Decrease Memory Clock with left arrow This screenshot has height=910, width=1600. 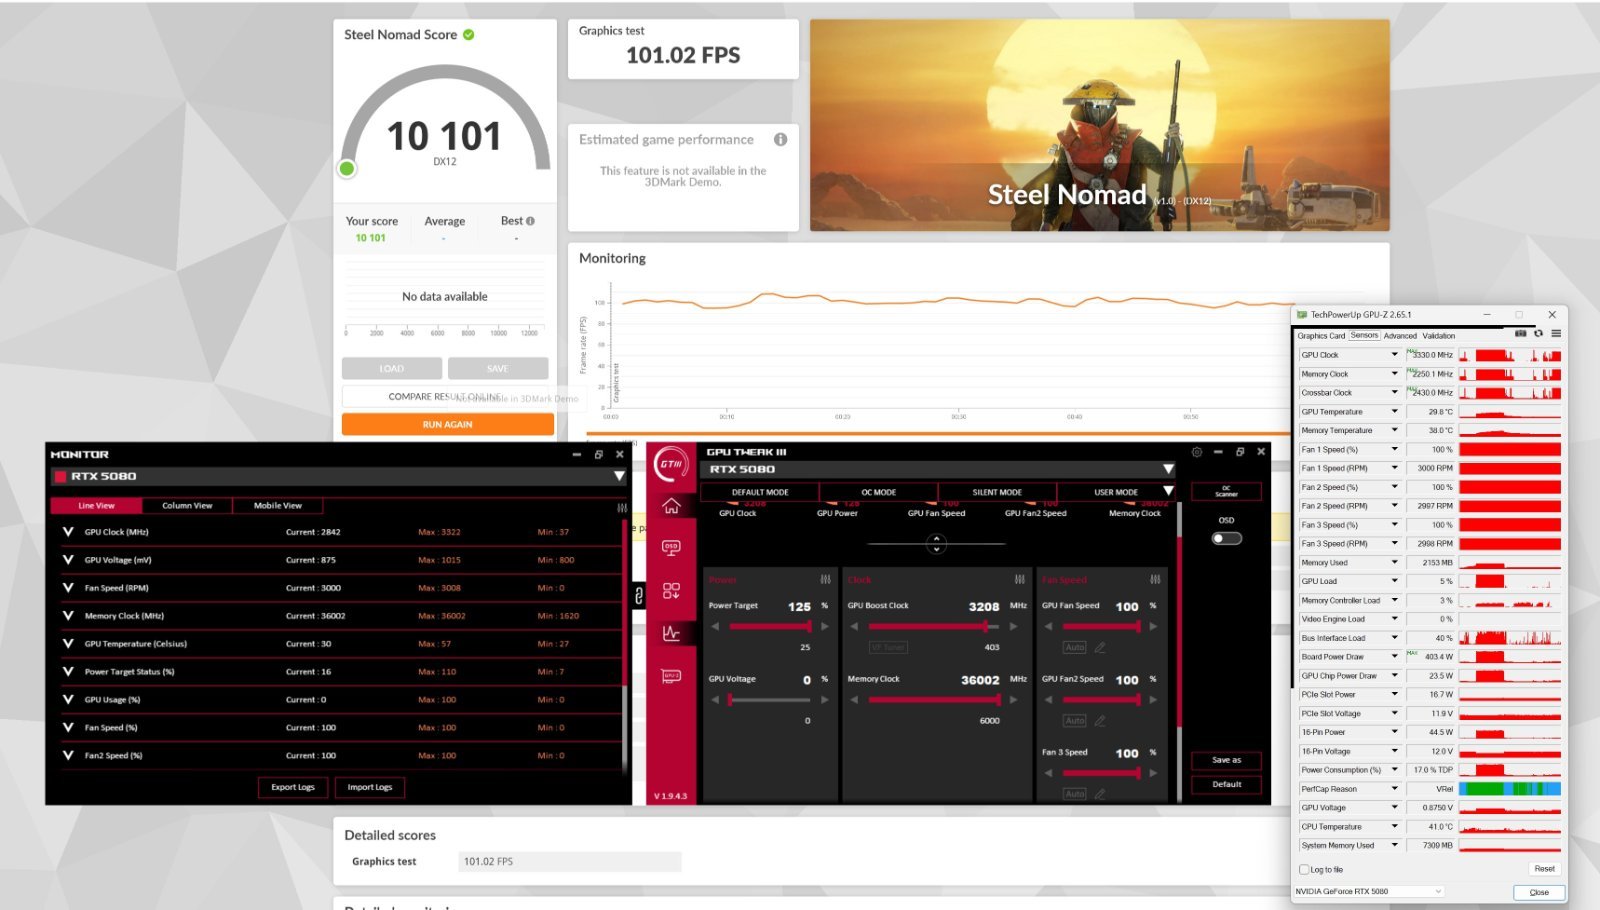(x=854, y=700)
